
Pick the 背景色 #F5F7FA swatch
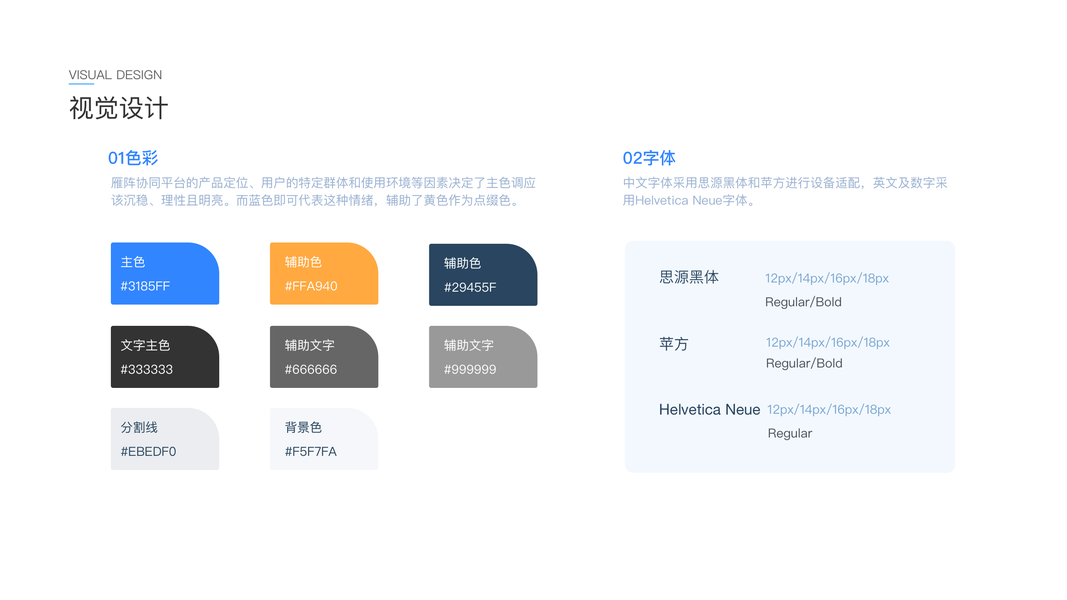tap(324, 439)
